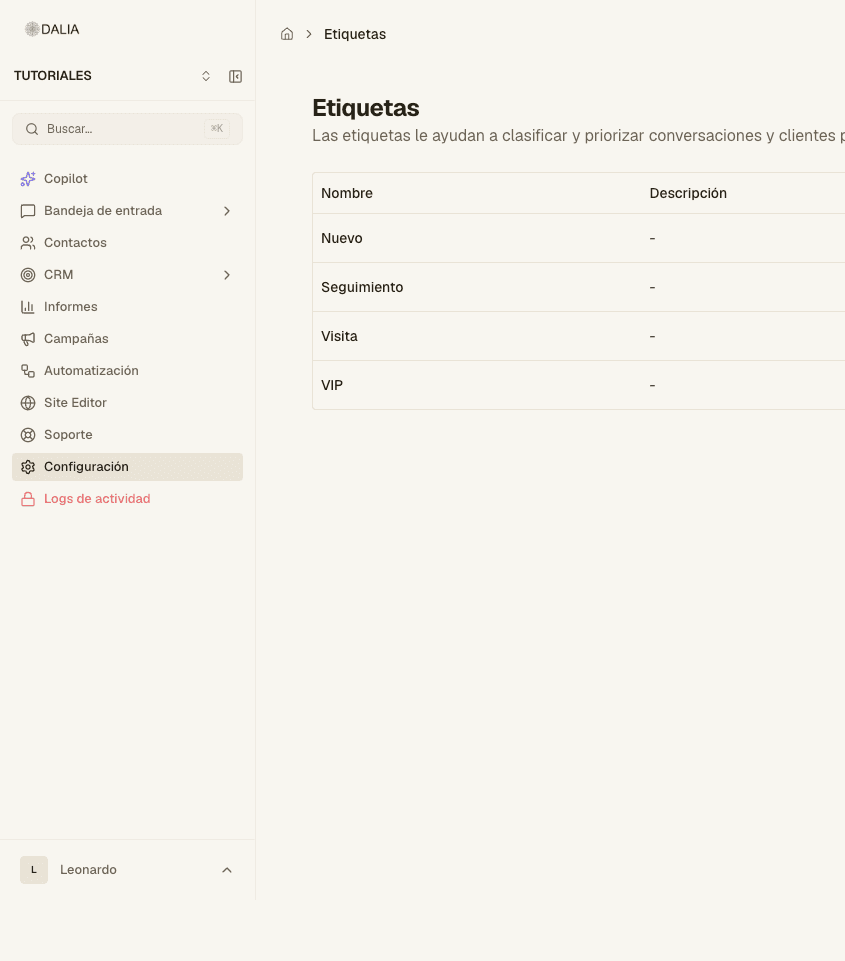Open Copilot from sidebar
This screenshot has width=845, height=961.
[x=127, y=179]
